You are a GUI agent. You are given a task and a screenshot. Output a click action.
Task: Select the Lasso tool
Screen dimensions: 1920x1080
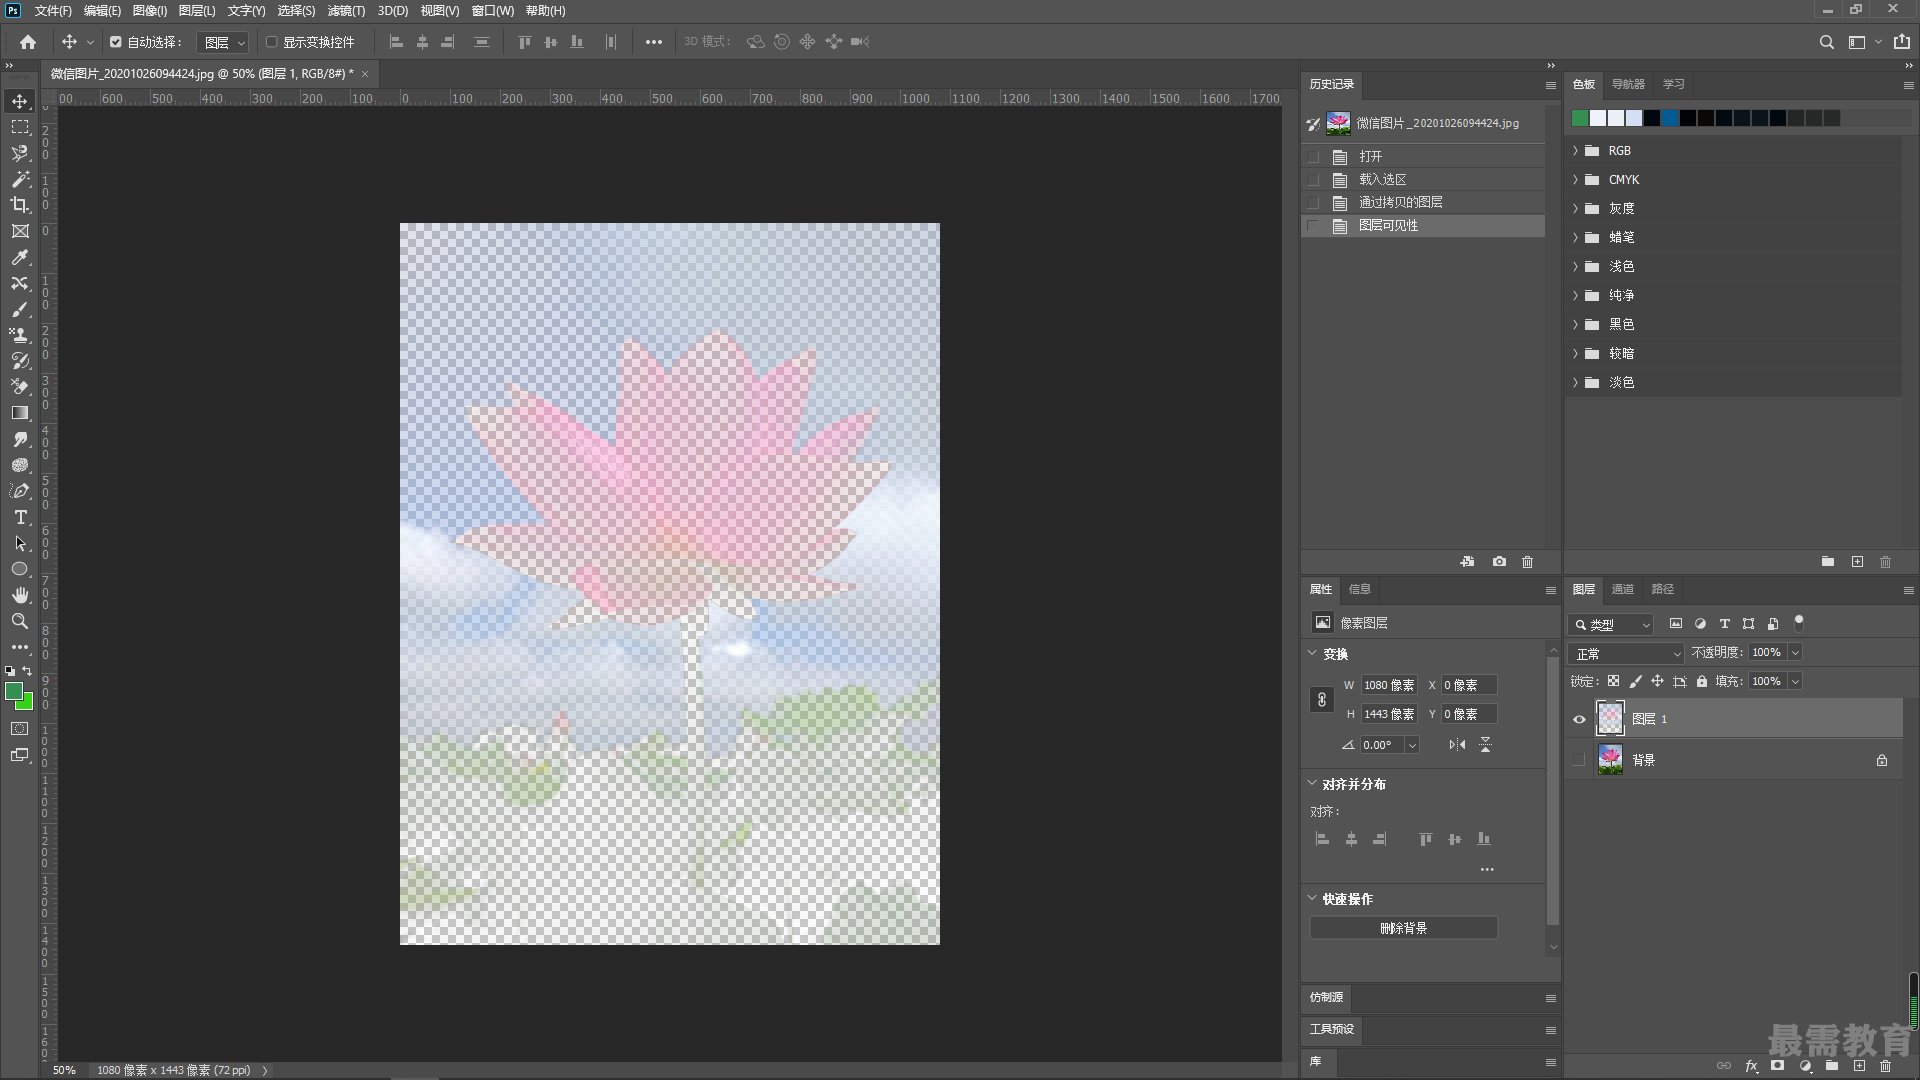tap(20, 153)
